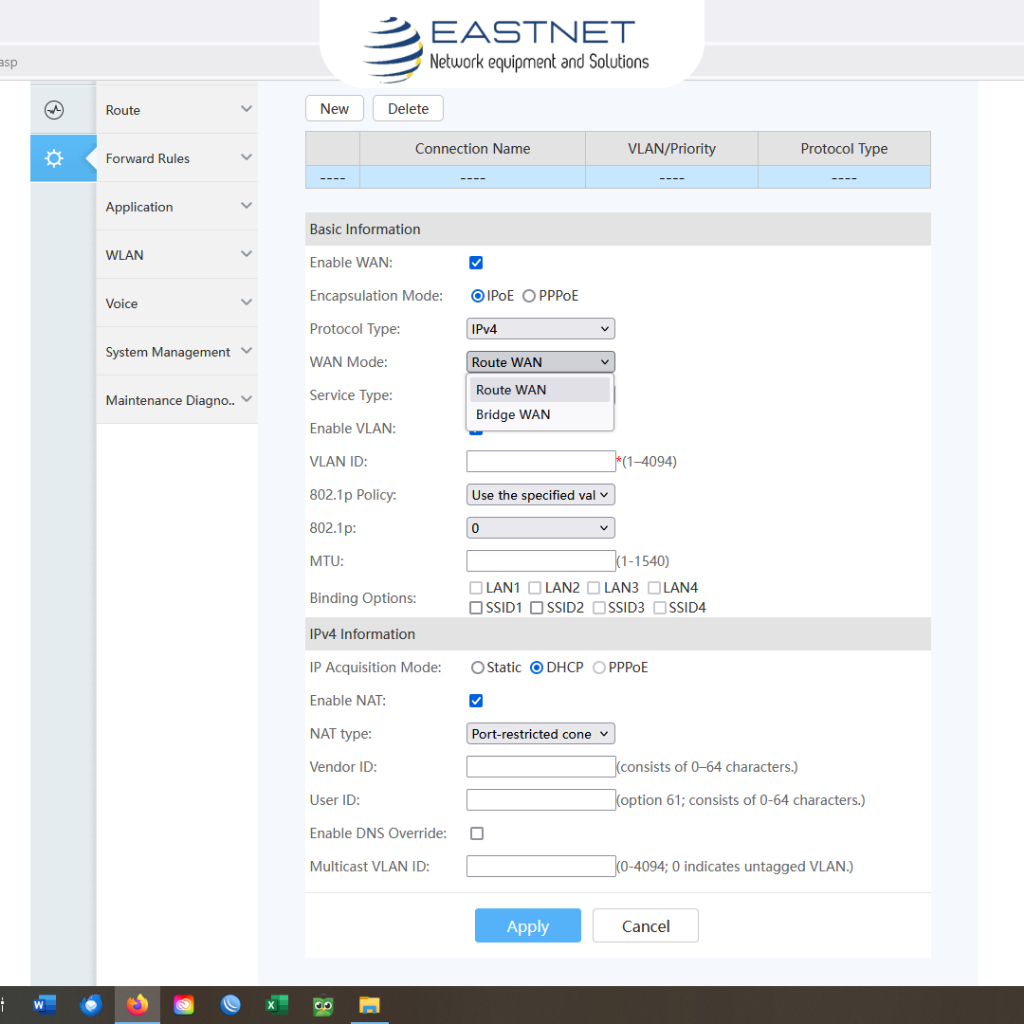Select PPPoE encapsulation mode
Image resolution: width=1024 pixels, height=1024 pixels.
pyautogui.click(x=529, y=296)
